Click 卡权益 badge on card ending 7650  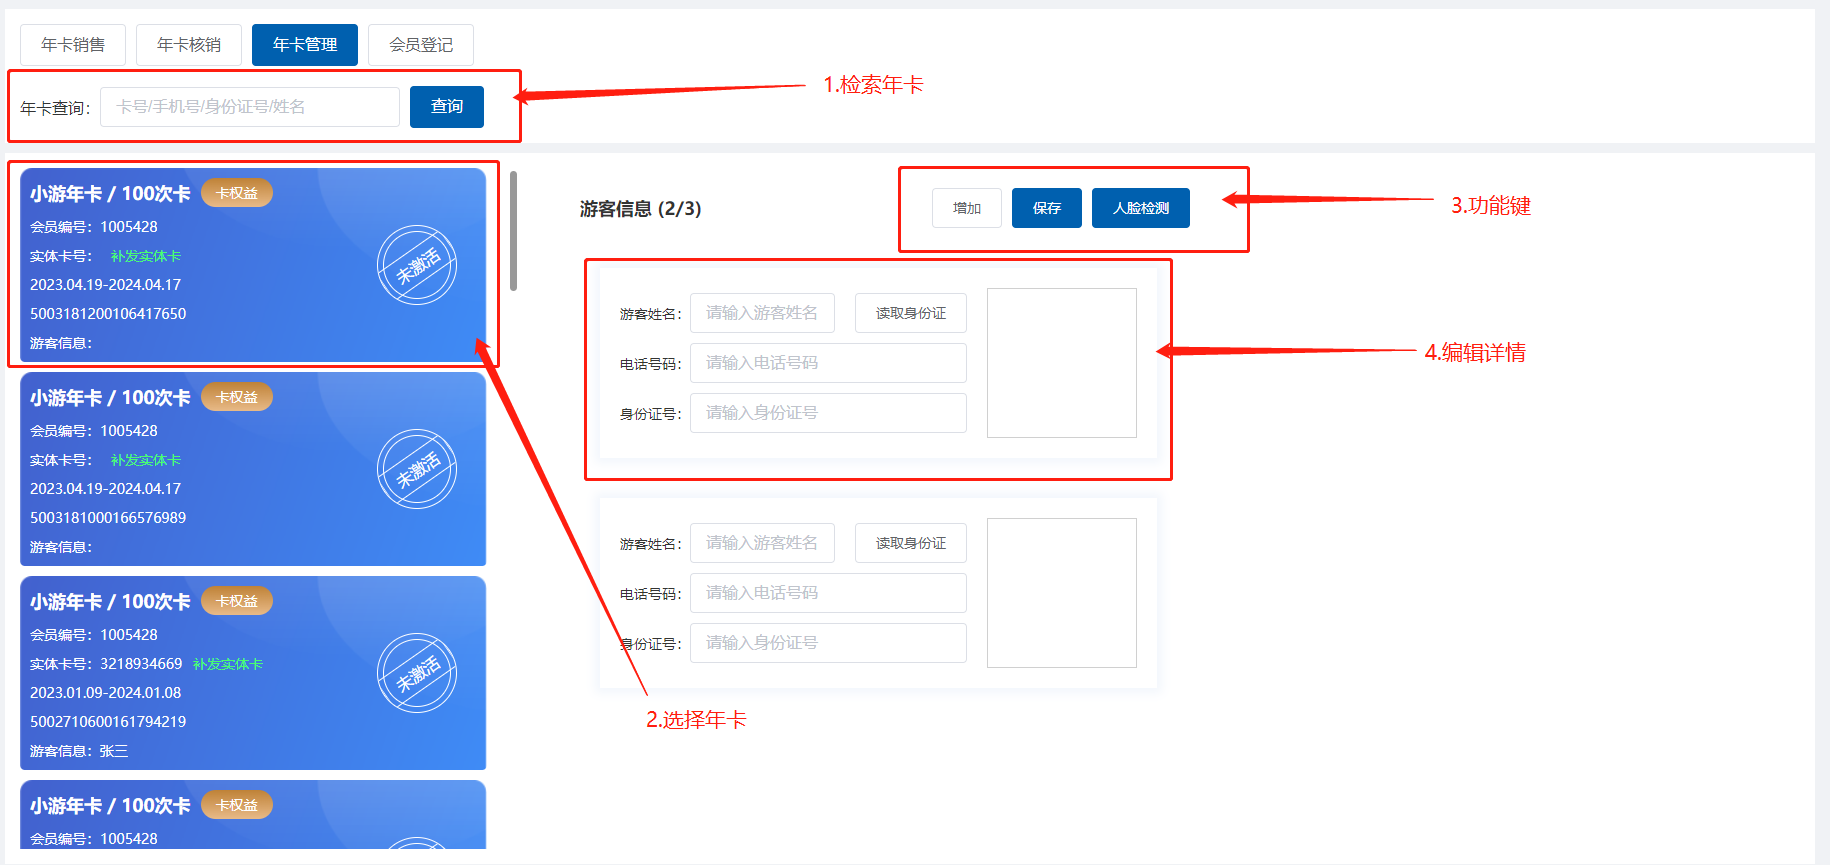(237, 193)
